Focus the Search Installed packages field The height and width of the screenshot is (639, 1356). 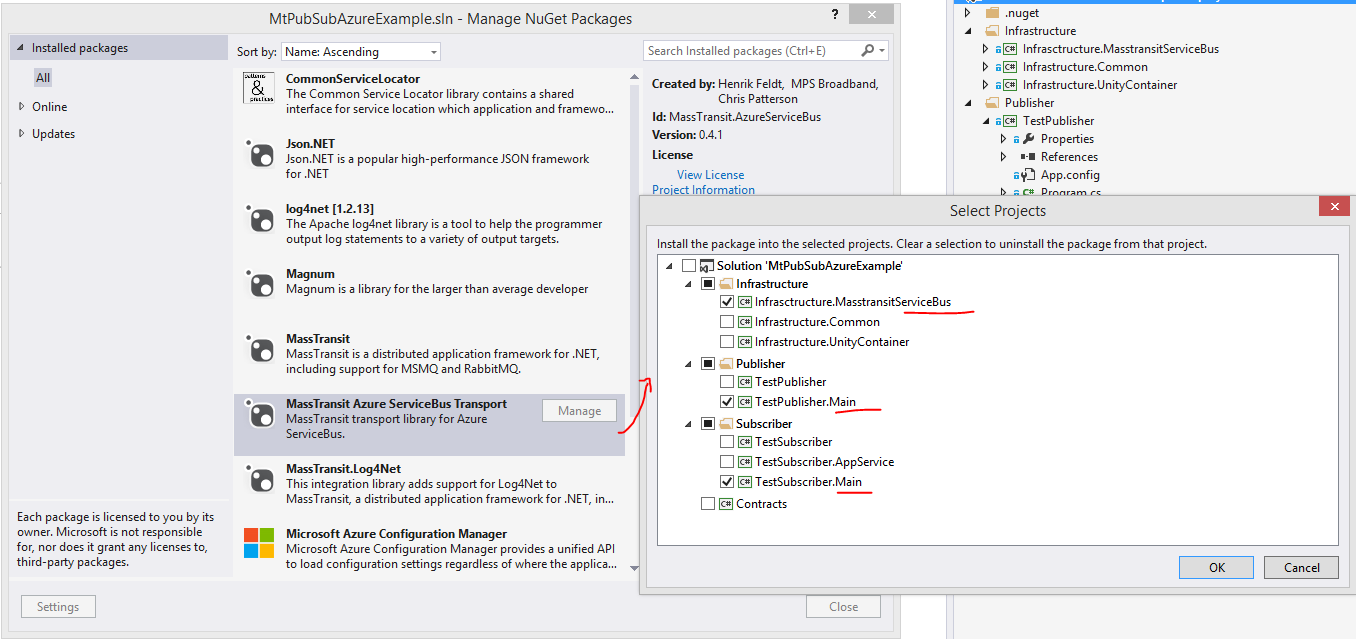tap(752, 51)
